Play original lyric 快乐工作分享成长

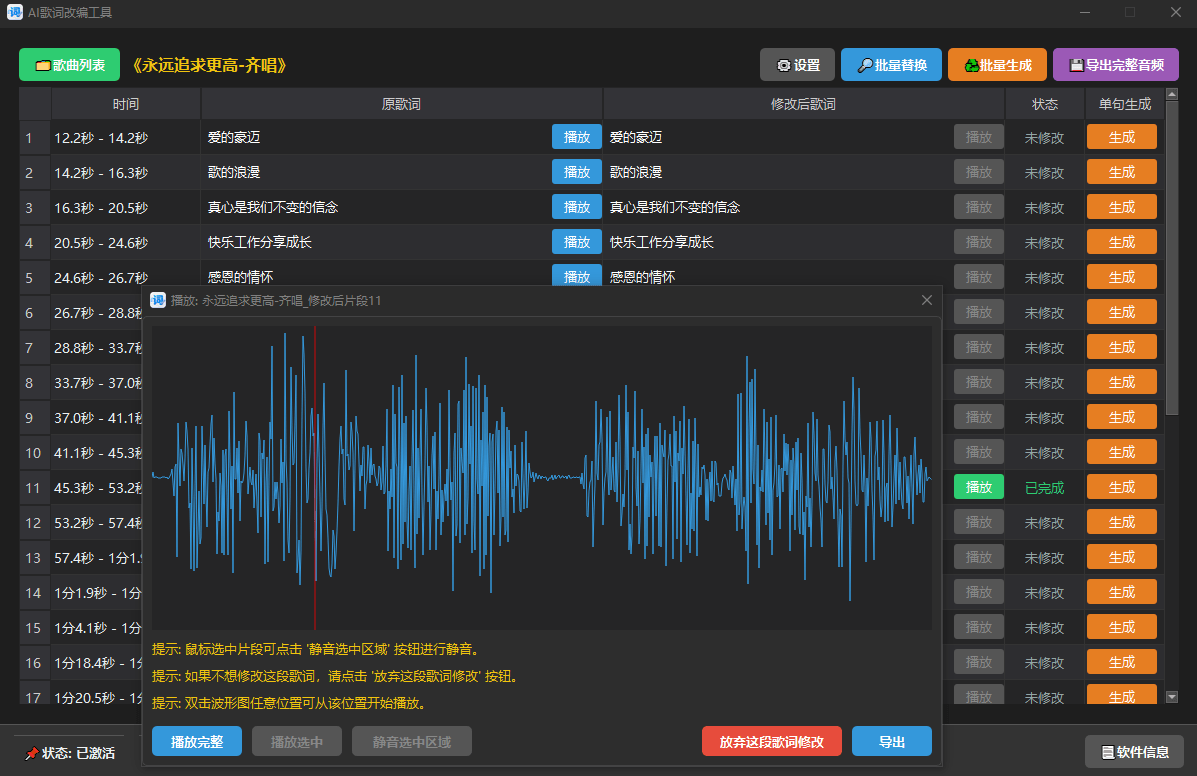click(576, 242)
